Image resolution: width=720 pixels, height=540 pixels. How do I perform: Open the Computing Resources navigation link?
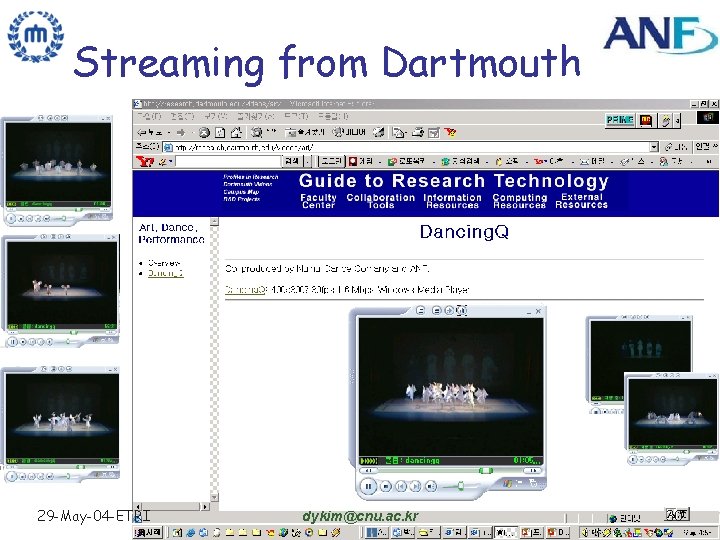(519, 201)
